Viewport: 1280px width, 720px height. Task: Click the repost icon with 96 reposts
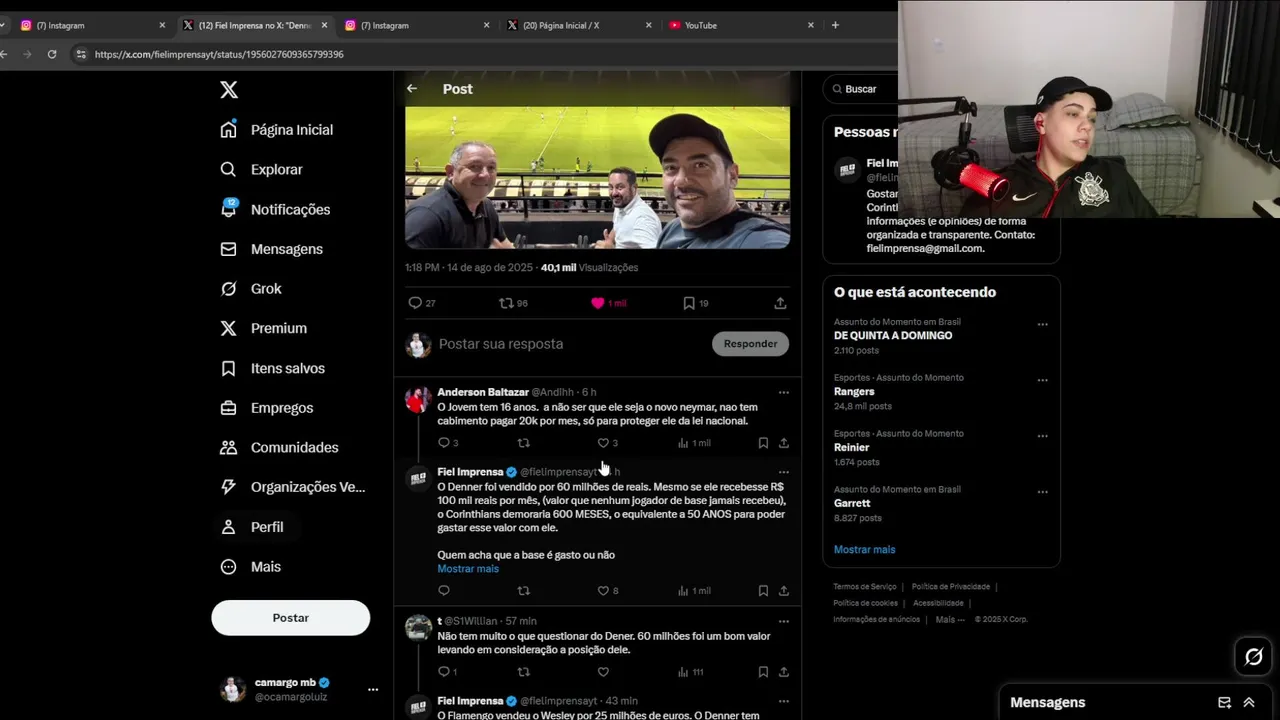(x=506, y=303)
